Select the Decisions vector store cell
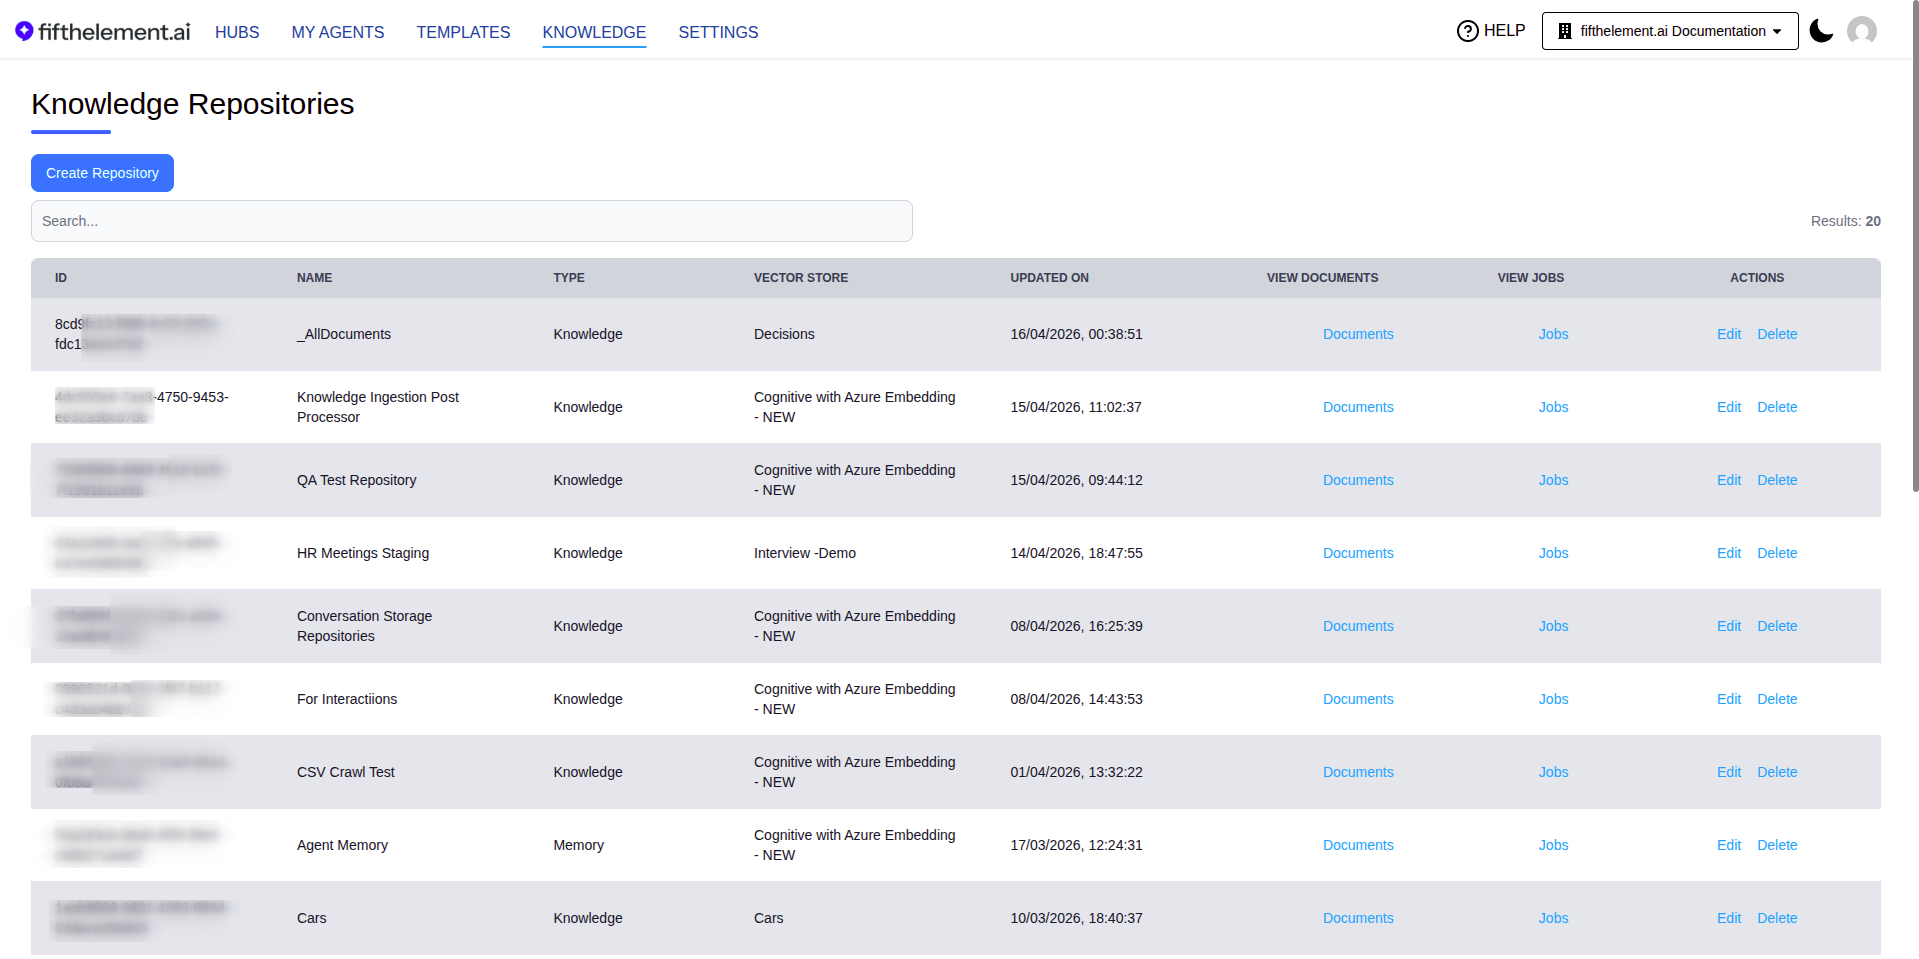Screen dimensions: 1919x959 pyautogui.click(x=784, y=334)
